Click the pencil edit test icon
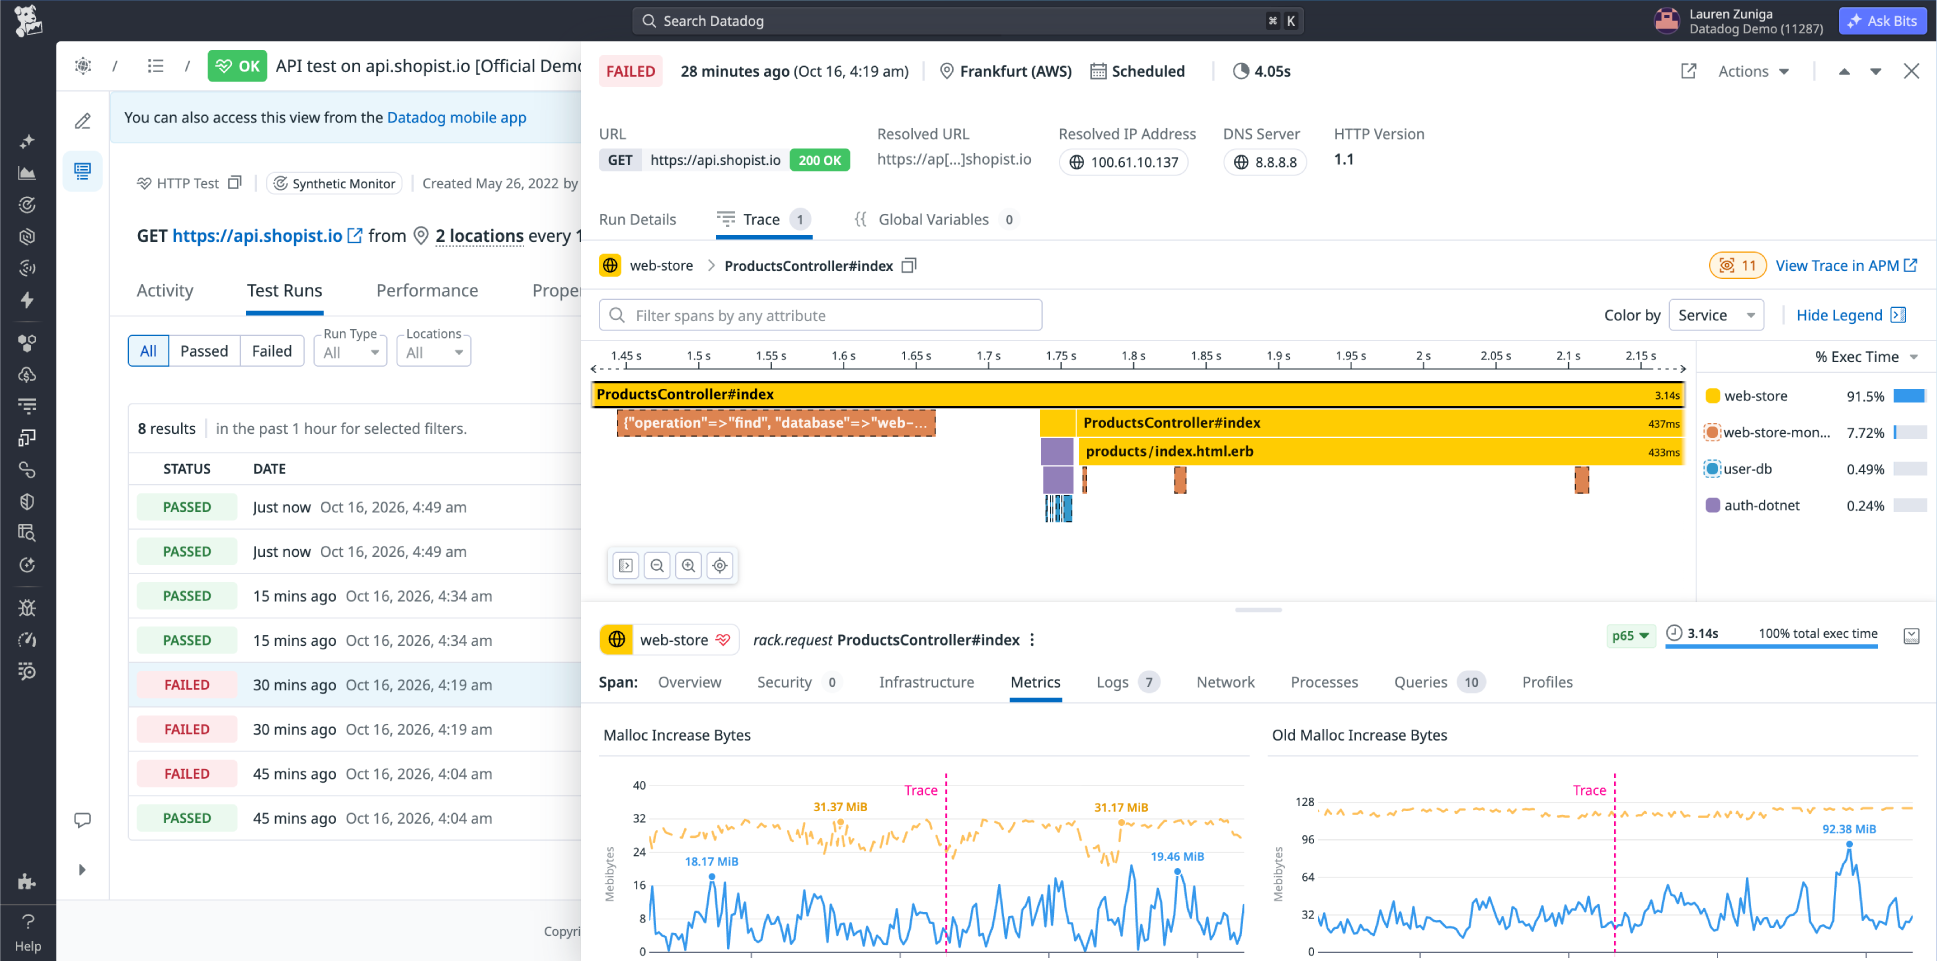The width and height of the screenshot is (1937, 961). pos(83,121)
